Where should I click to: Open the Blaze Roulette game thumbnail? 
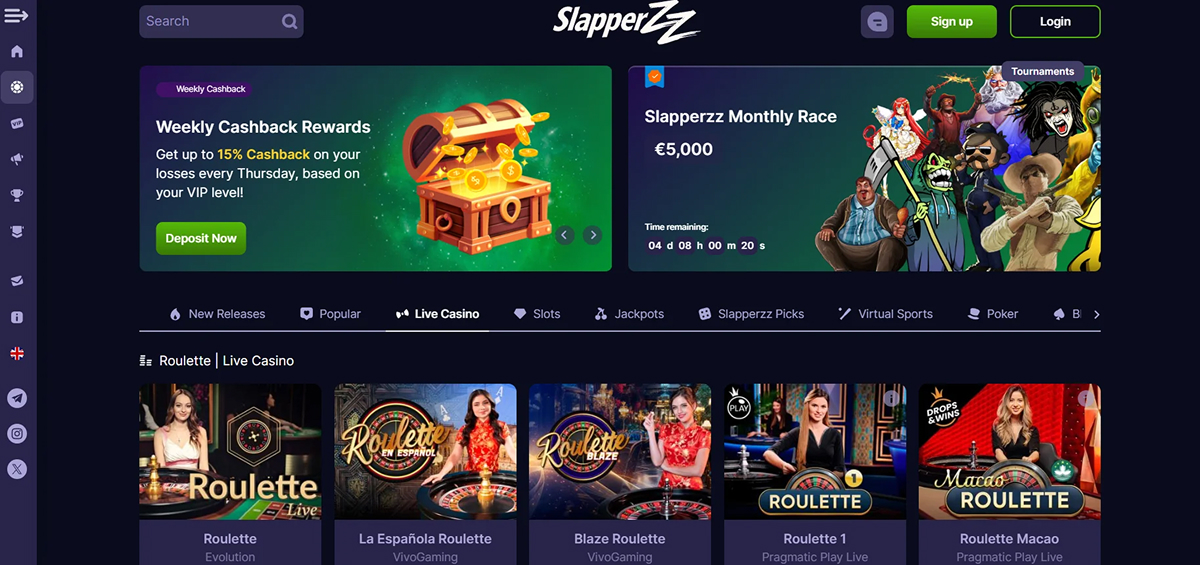tap(620, 451)
